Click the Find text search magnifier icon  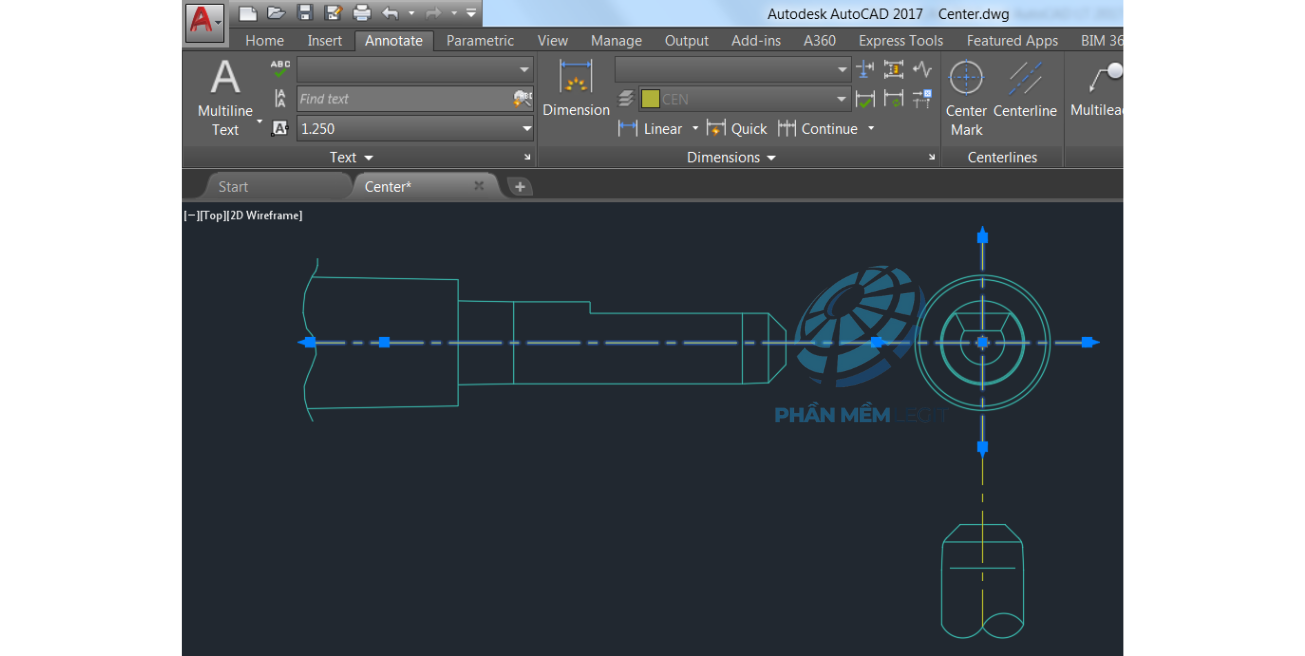pos(522,98)
